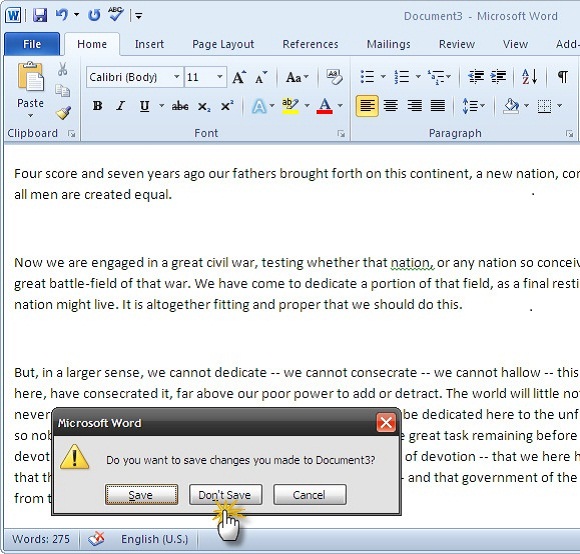Click the Multilevel List icon
The image size is (580, 554).
point(436,77)
